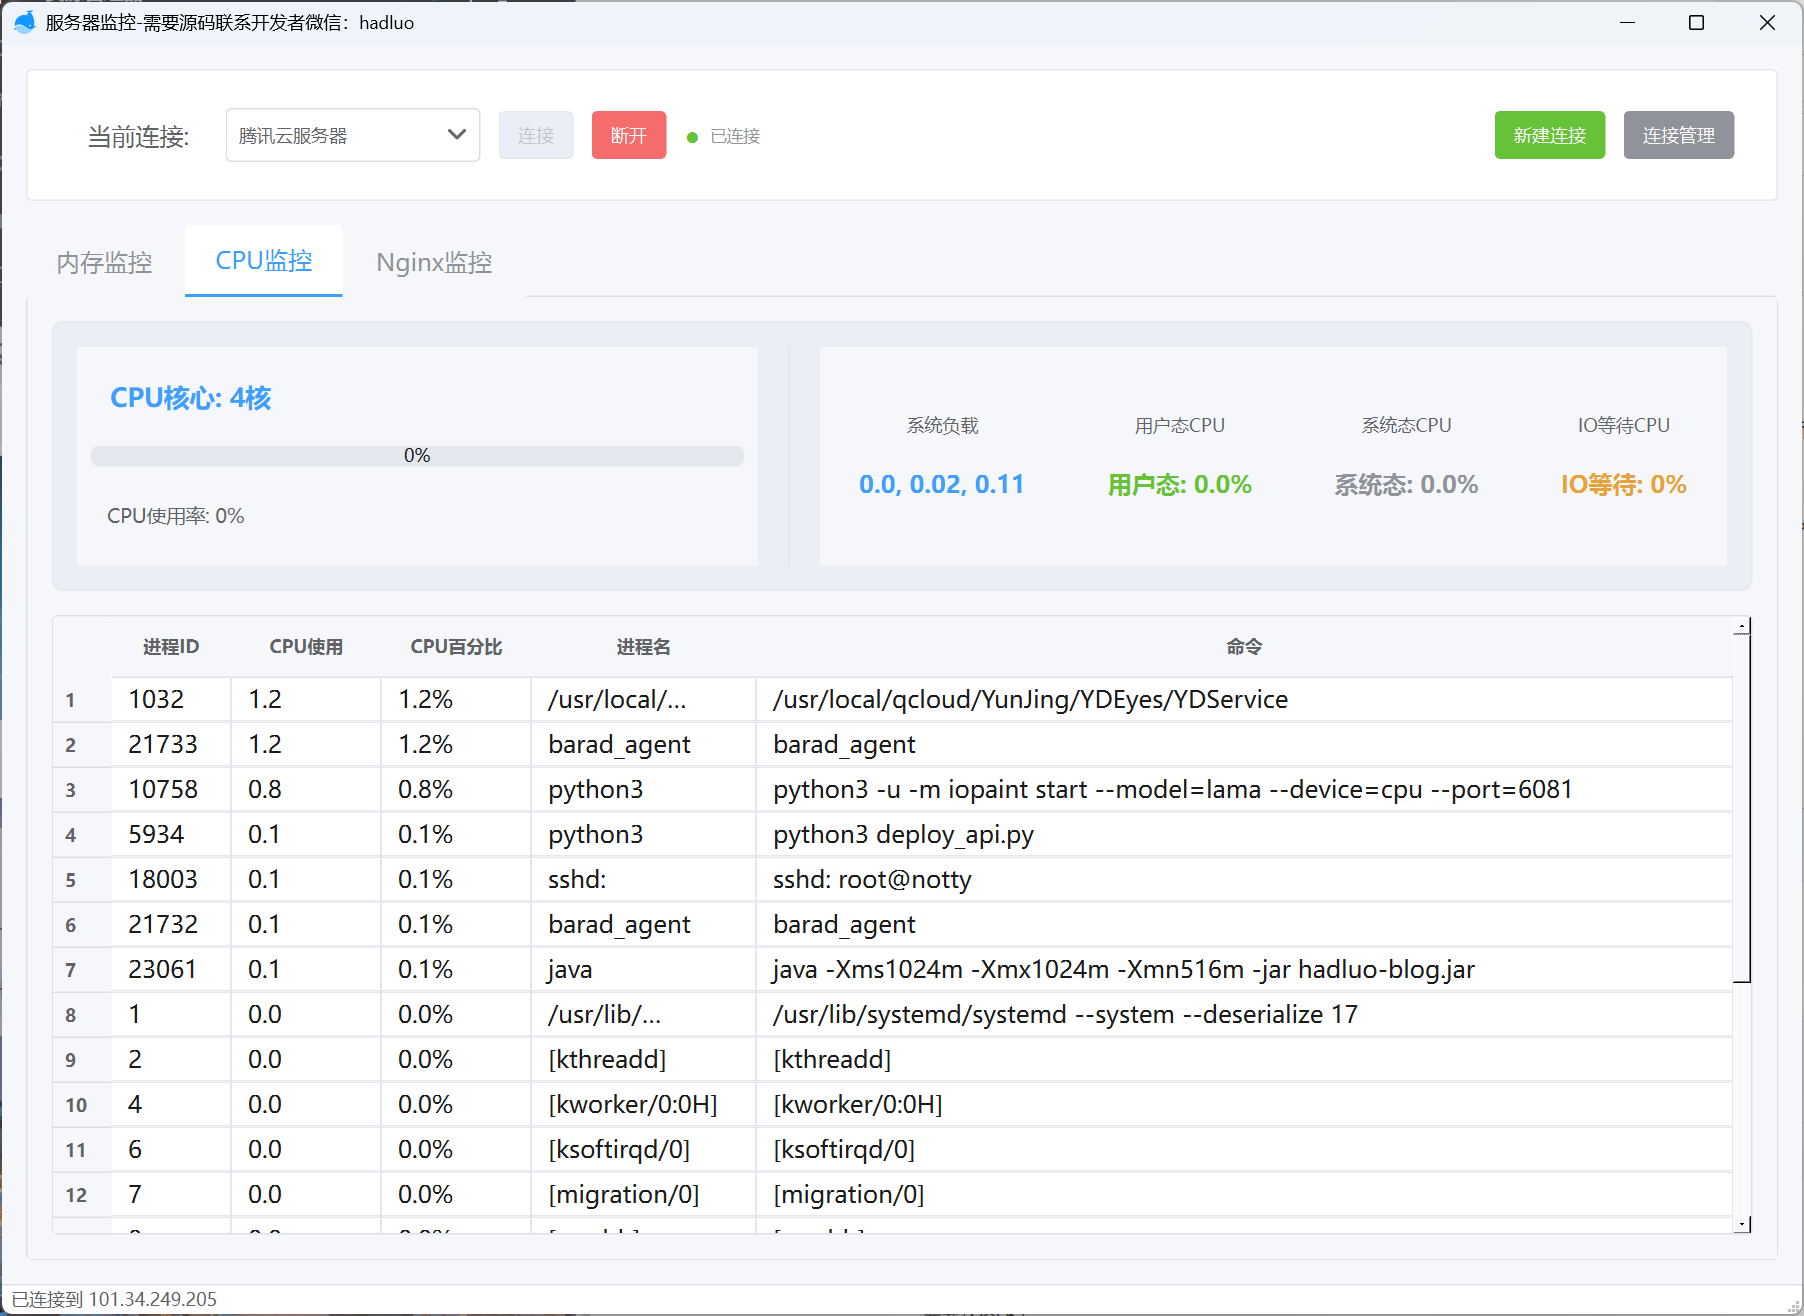Screen dimensions: 1804x1316
Task: Click the process table scroll up arrow
Action: pos(1742,626)
